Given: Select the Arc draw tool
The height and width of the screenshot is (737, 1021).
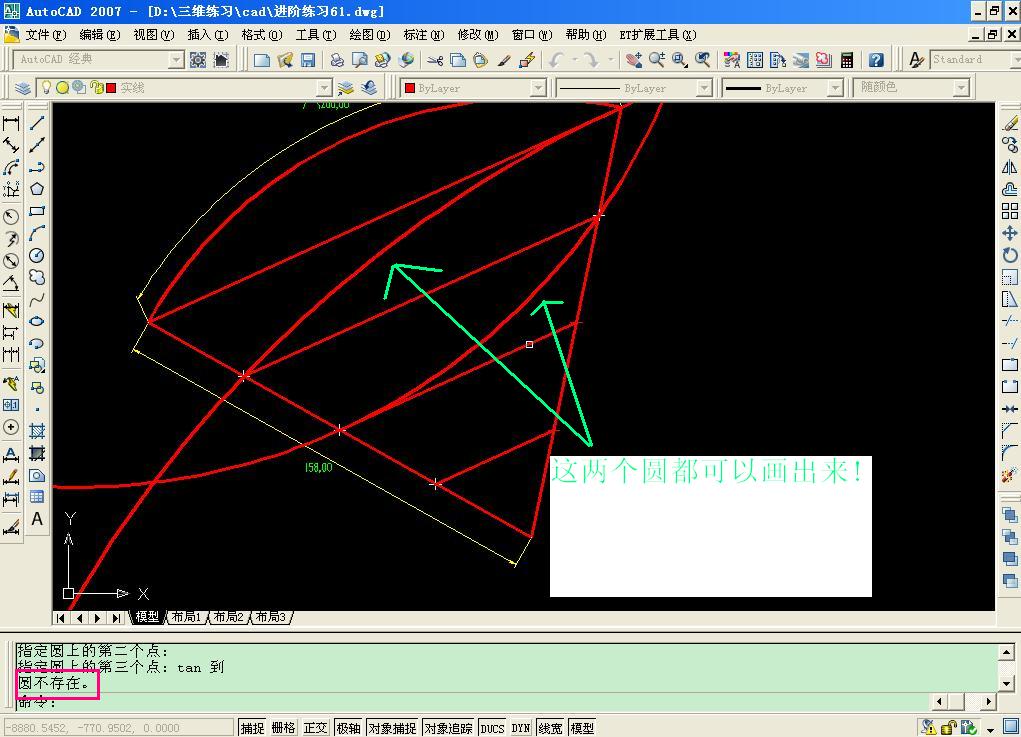Looking at the screenshot, I should (37, 234).
